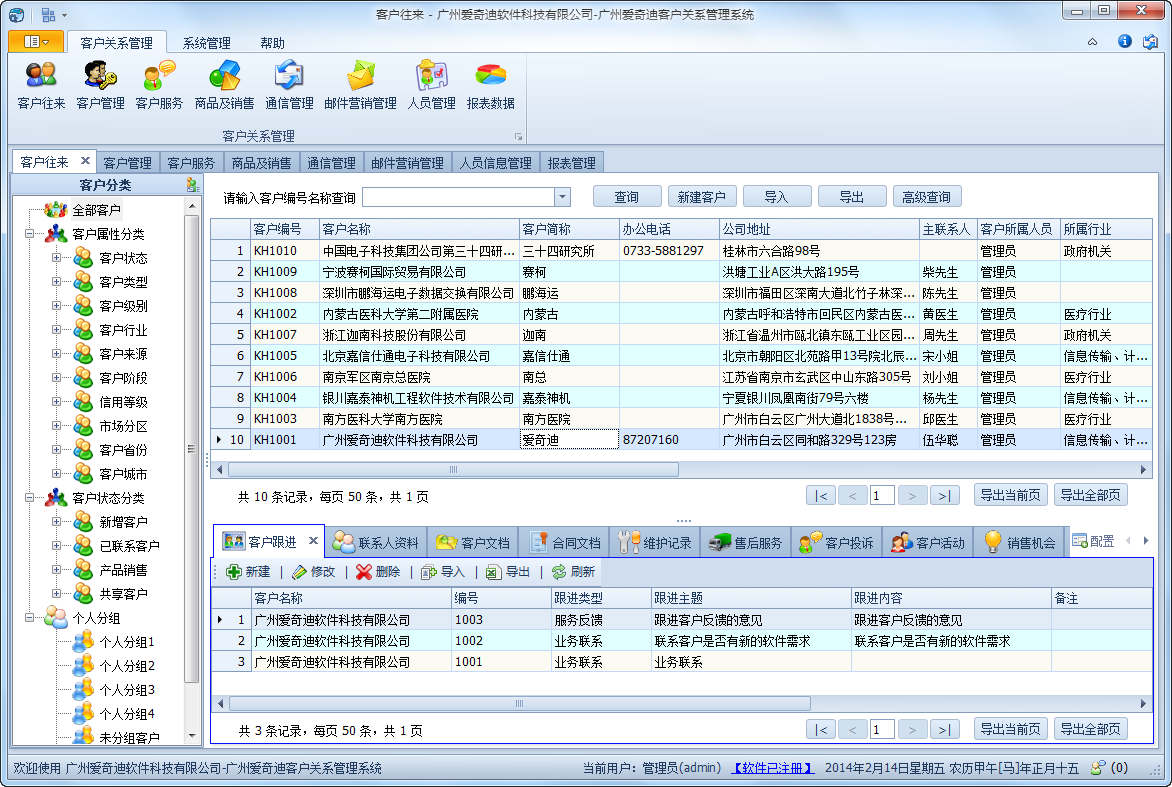Screen dimensions: 1172x787
Task: Expand the 客户状态 tree node
Action: coord(57,257)
